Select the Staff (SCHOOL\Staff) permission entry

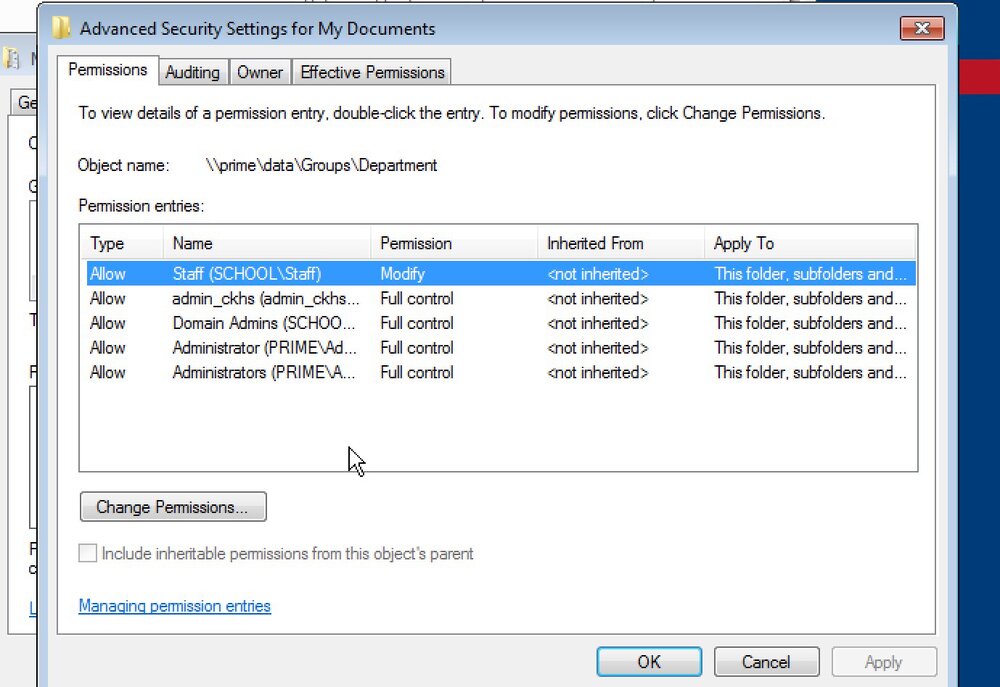501,274
